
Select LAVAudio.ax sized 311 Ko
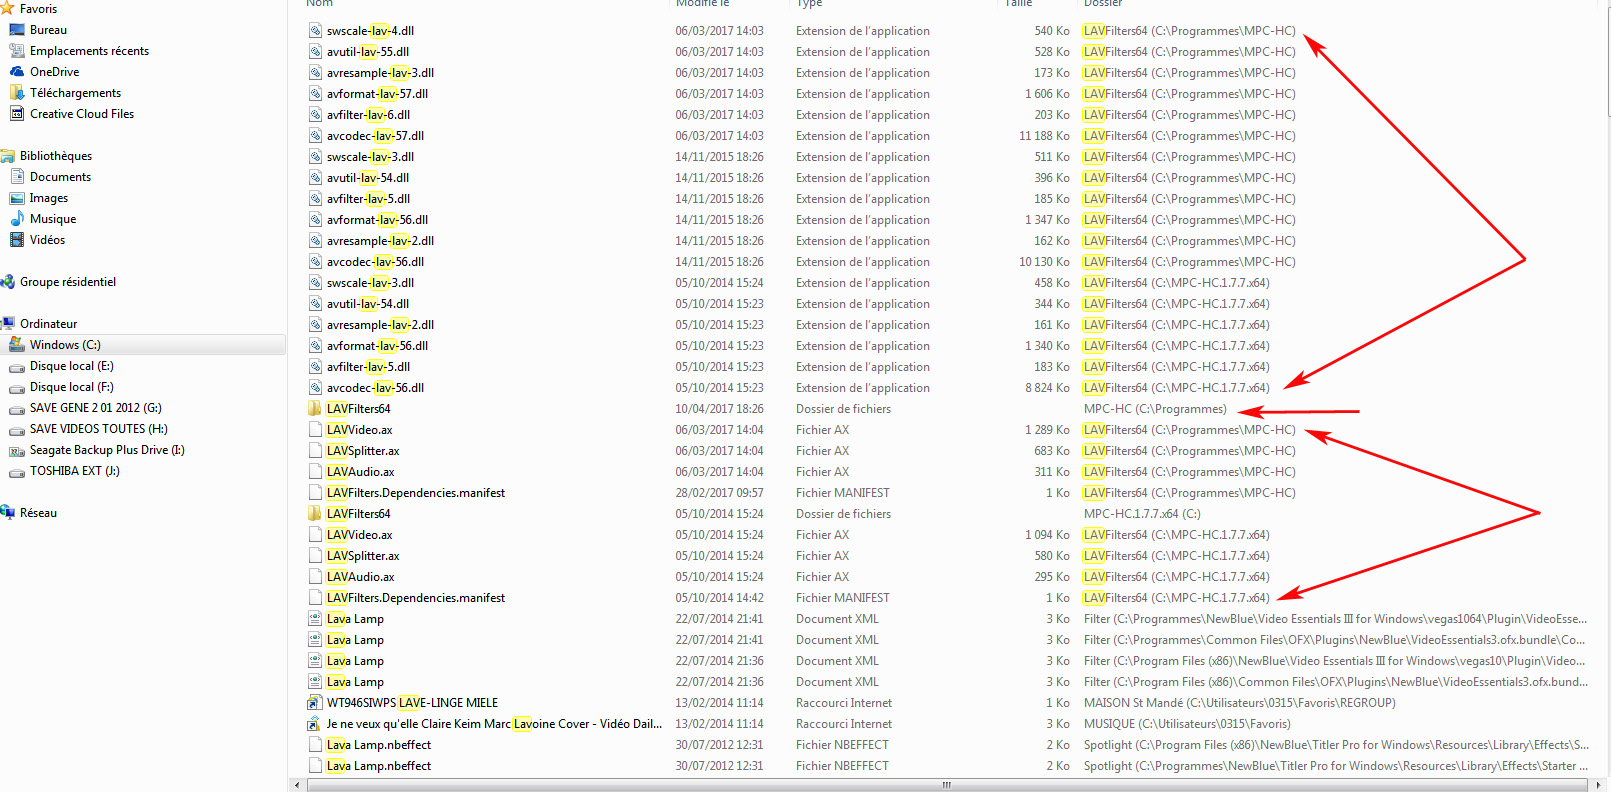click(x=360, y=472)
